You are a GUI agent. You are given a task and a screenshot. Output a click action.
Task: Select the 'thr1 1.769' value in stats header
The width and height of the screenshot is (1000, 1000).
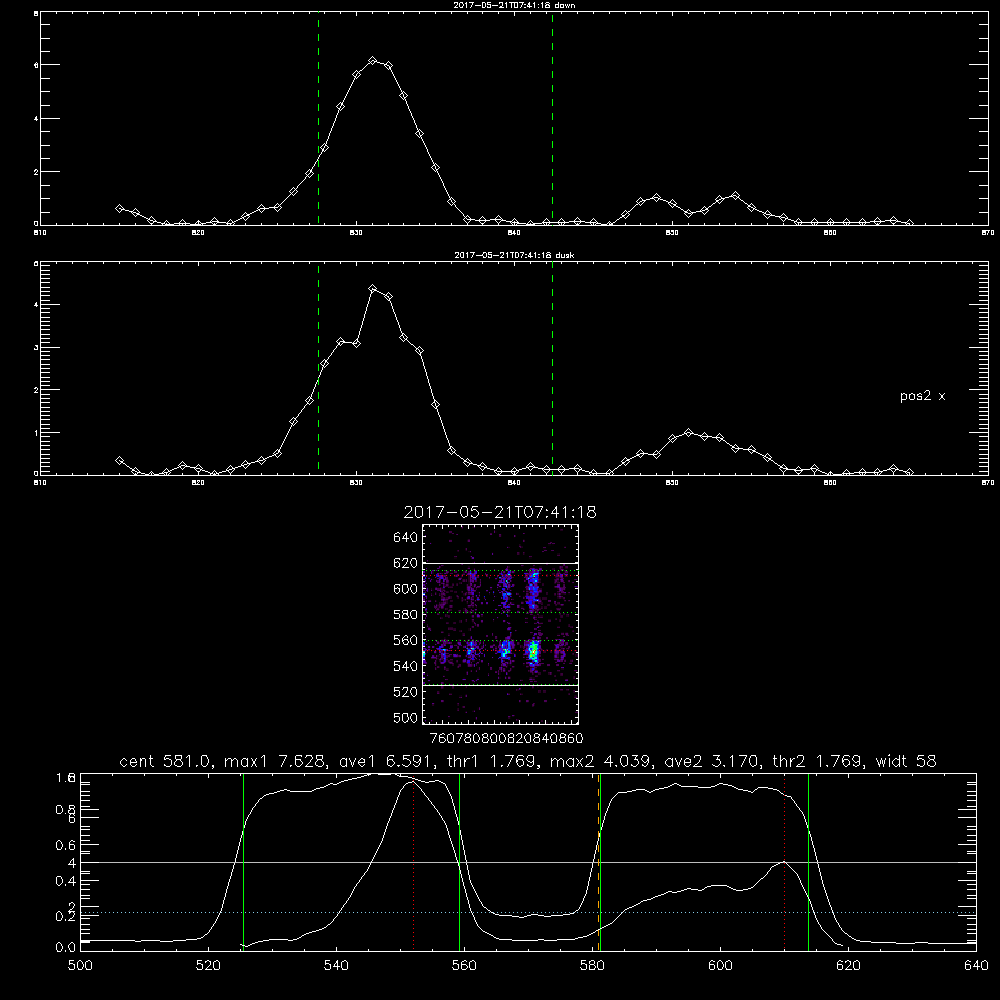click(x=492, y=761)
